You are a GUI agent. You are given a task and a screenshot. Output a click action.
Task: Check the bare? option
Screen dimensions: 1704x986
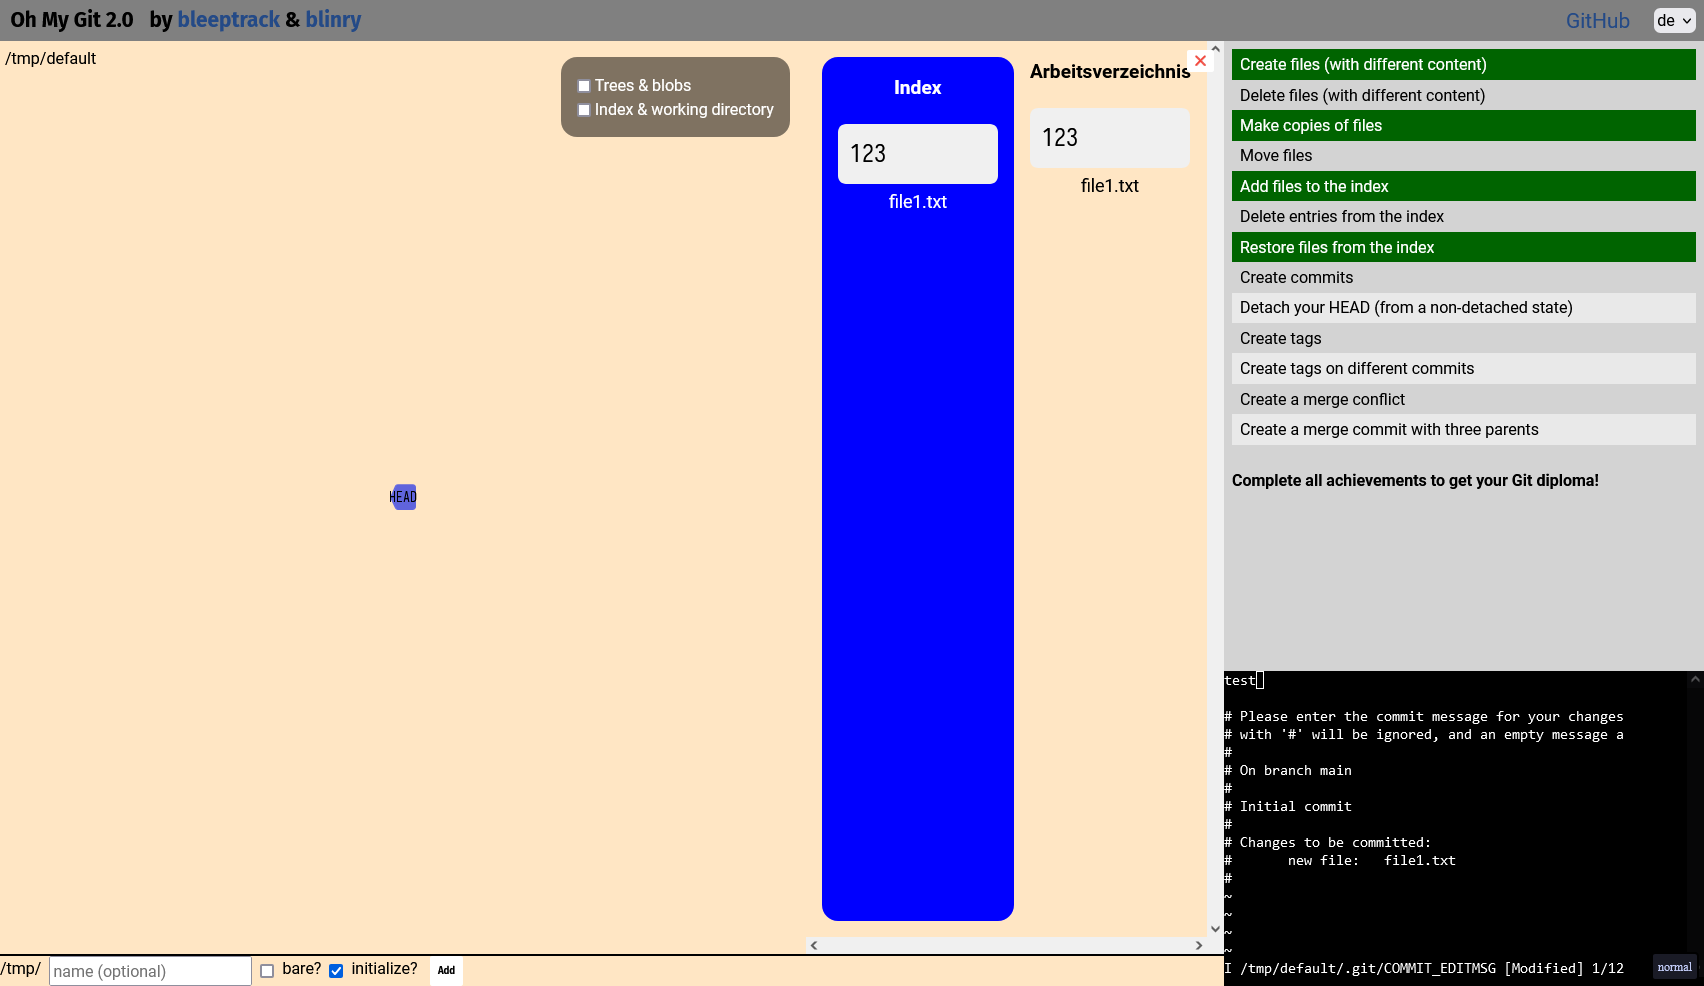[267, 971]
